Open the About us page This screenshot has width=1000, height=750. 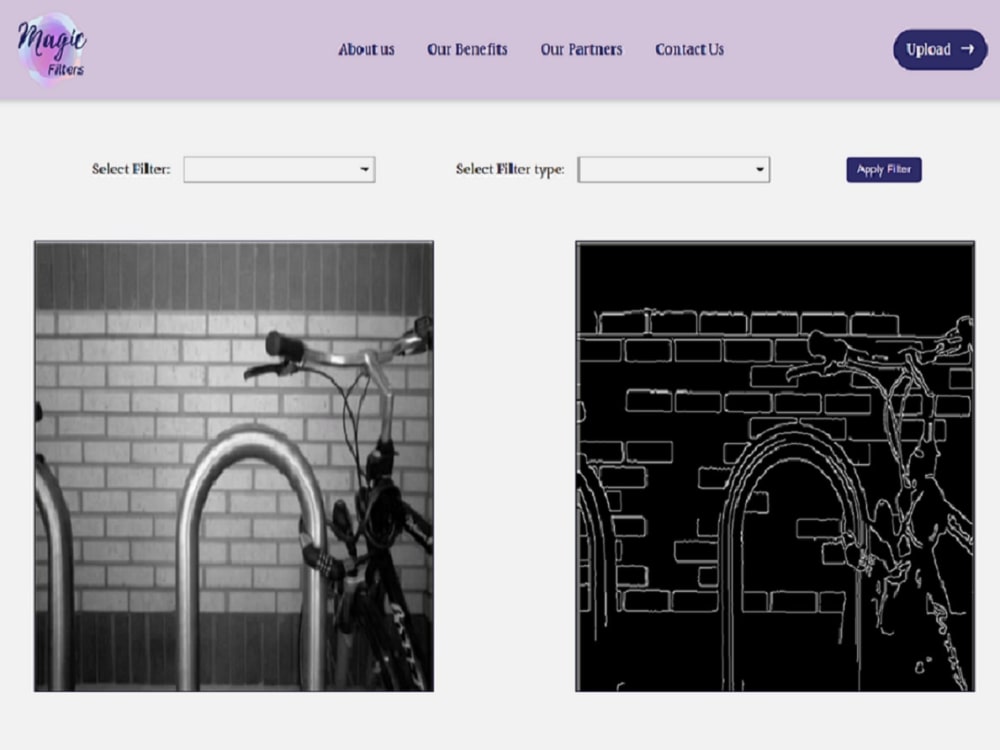click(x=366, y=50)
